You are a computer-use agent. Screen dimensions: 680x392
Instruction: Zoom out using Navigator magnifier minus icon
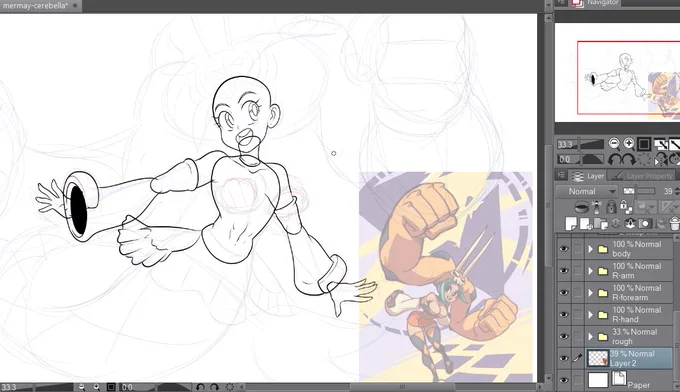point(614,144)
